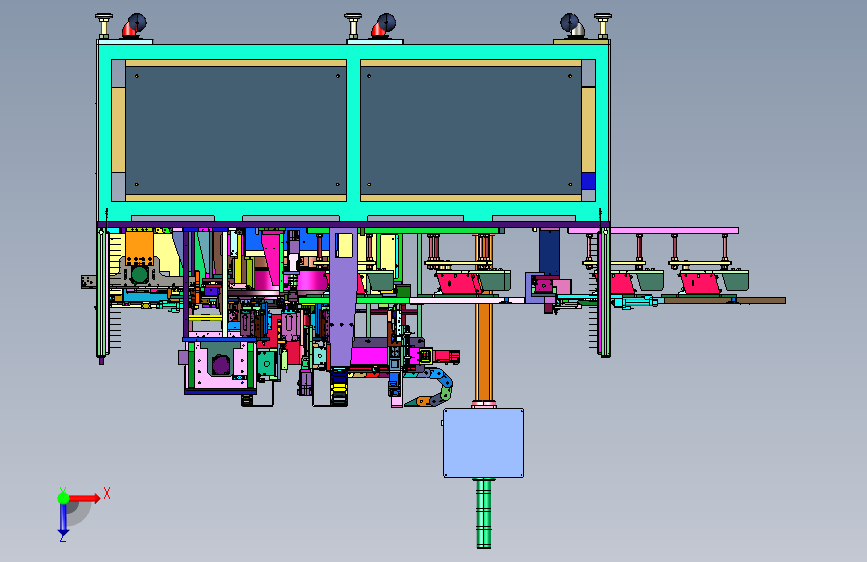Select the grey caster wheel at top right
Screen dimensions: 867x562
tap(572, 25)
